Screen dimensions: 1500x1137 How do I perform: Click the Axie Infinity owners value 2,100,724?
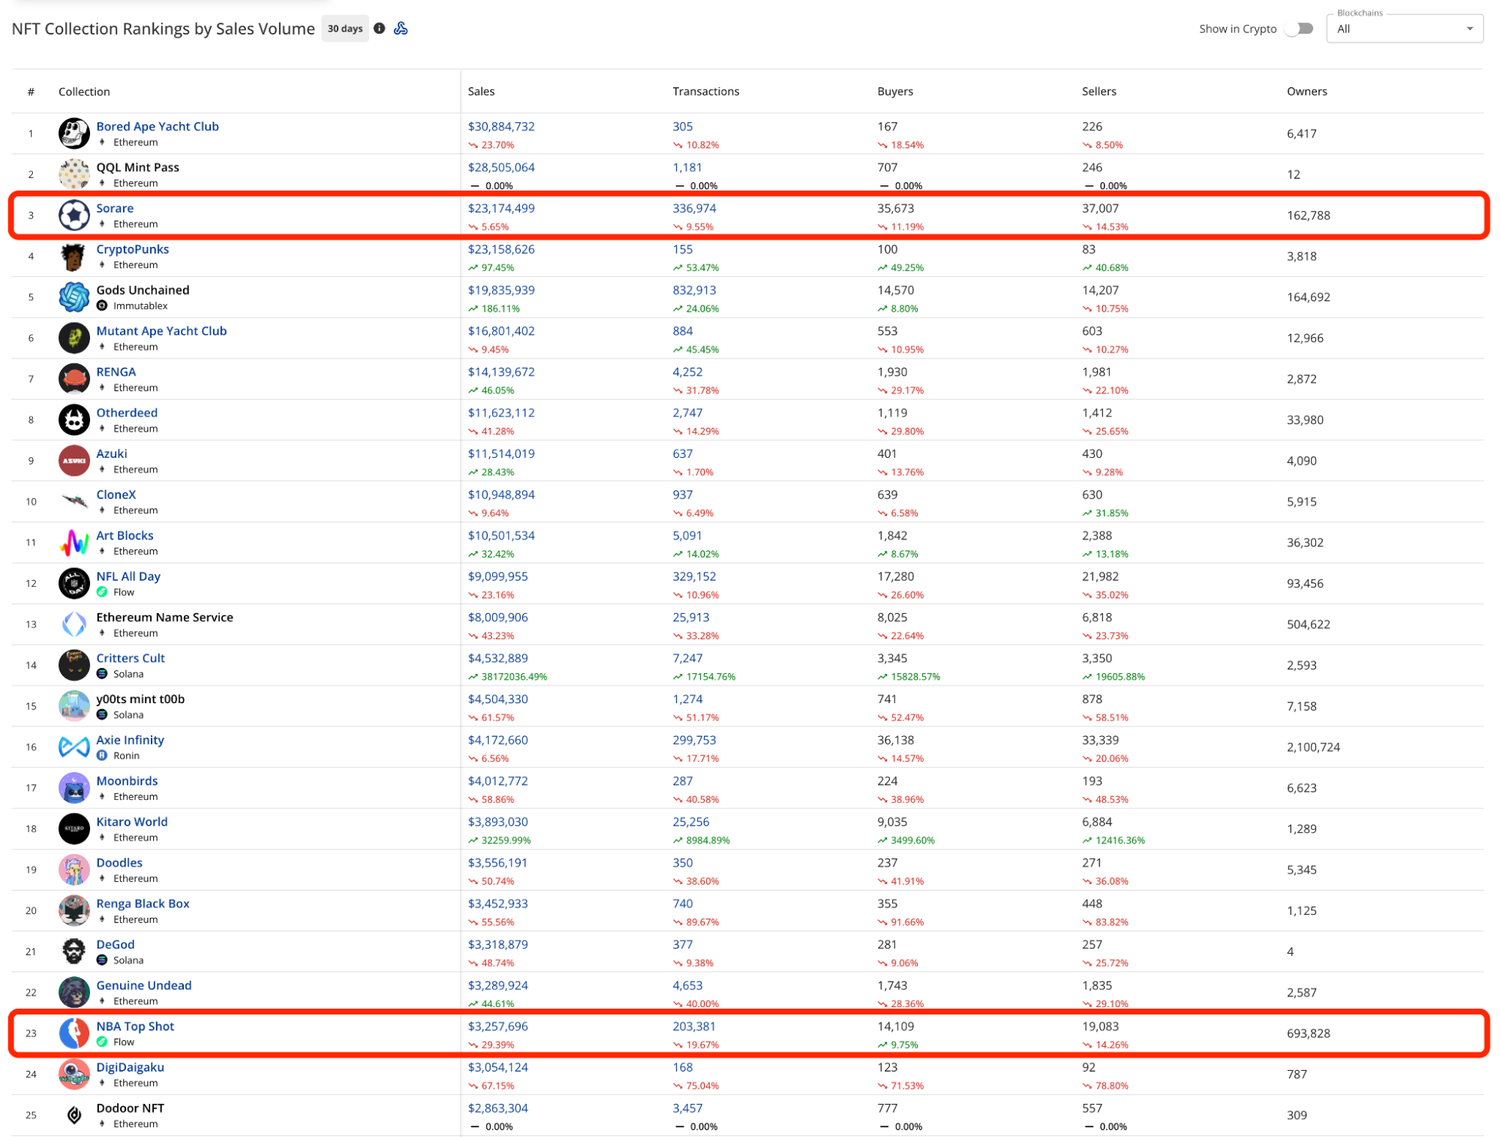point(1313,747)
